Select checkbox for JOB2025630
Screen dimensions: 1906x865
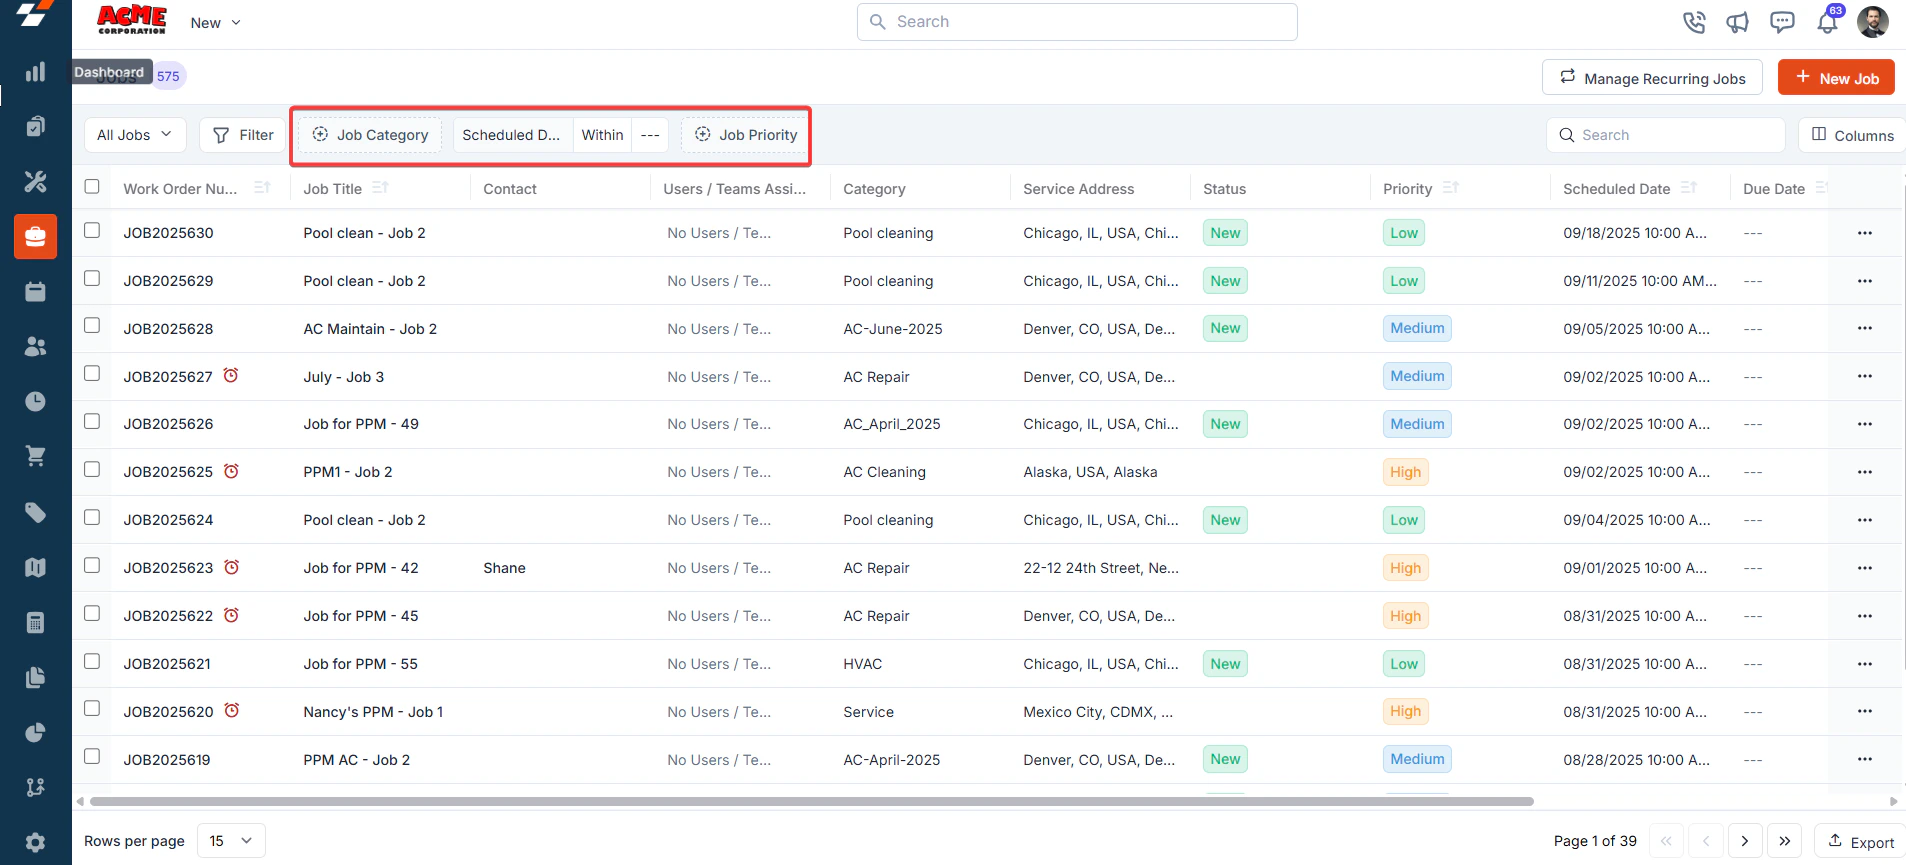(92, 230)
